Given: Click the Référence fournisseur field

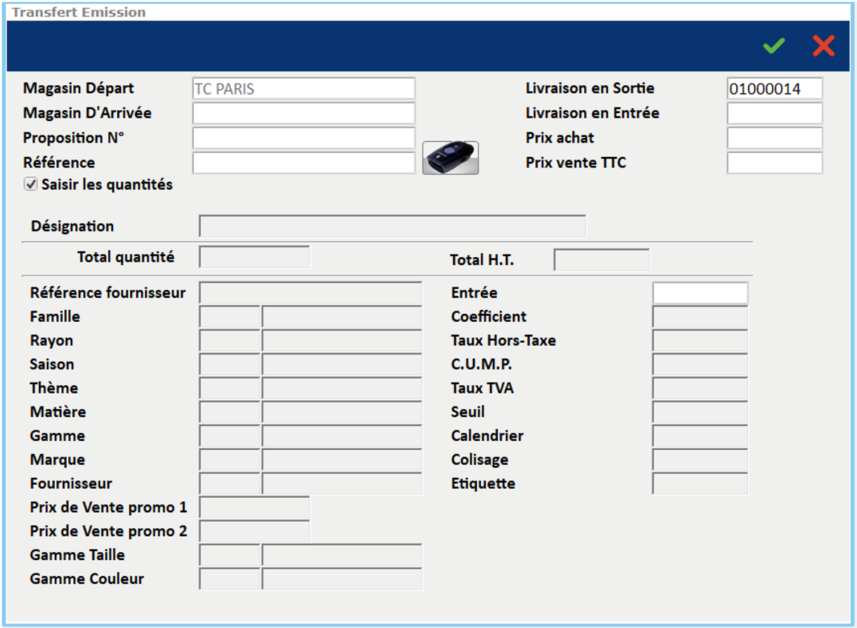Looking at the screenshot, I should coord(310,293).
